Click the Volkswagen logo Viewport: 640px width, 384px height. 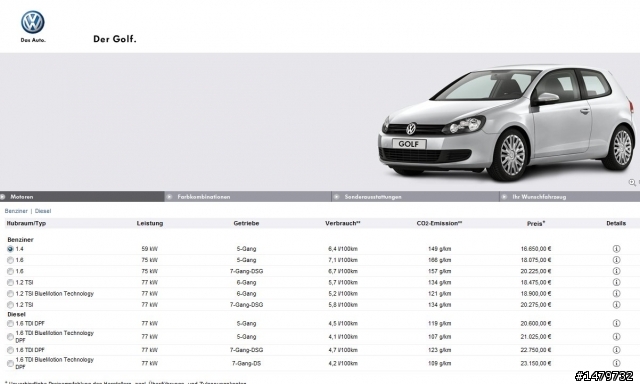pyautogui.click(x=33, y=22)
